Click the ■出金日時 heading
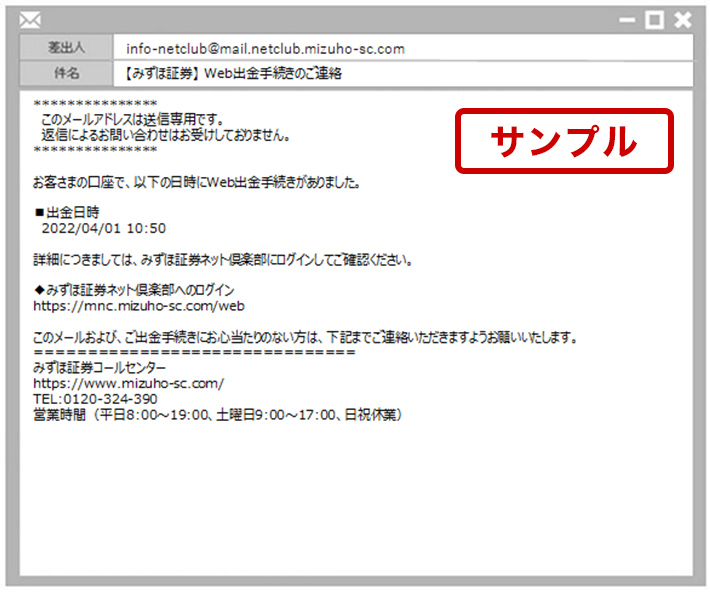This screenshot has height=592, width=710. click(67, 212)
